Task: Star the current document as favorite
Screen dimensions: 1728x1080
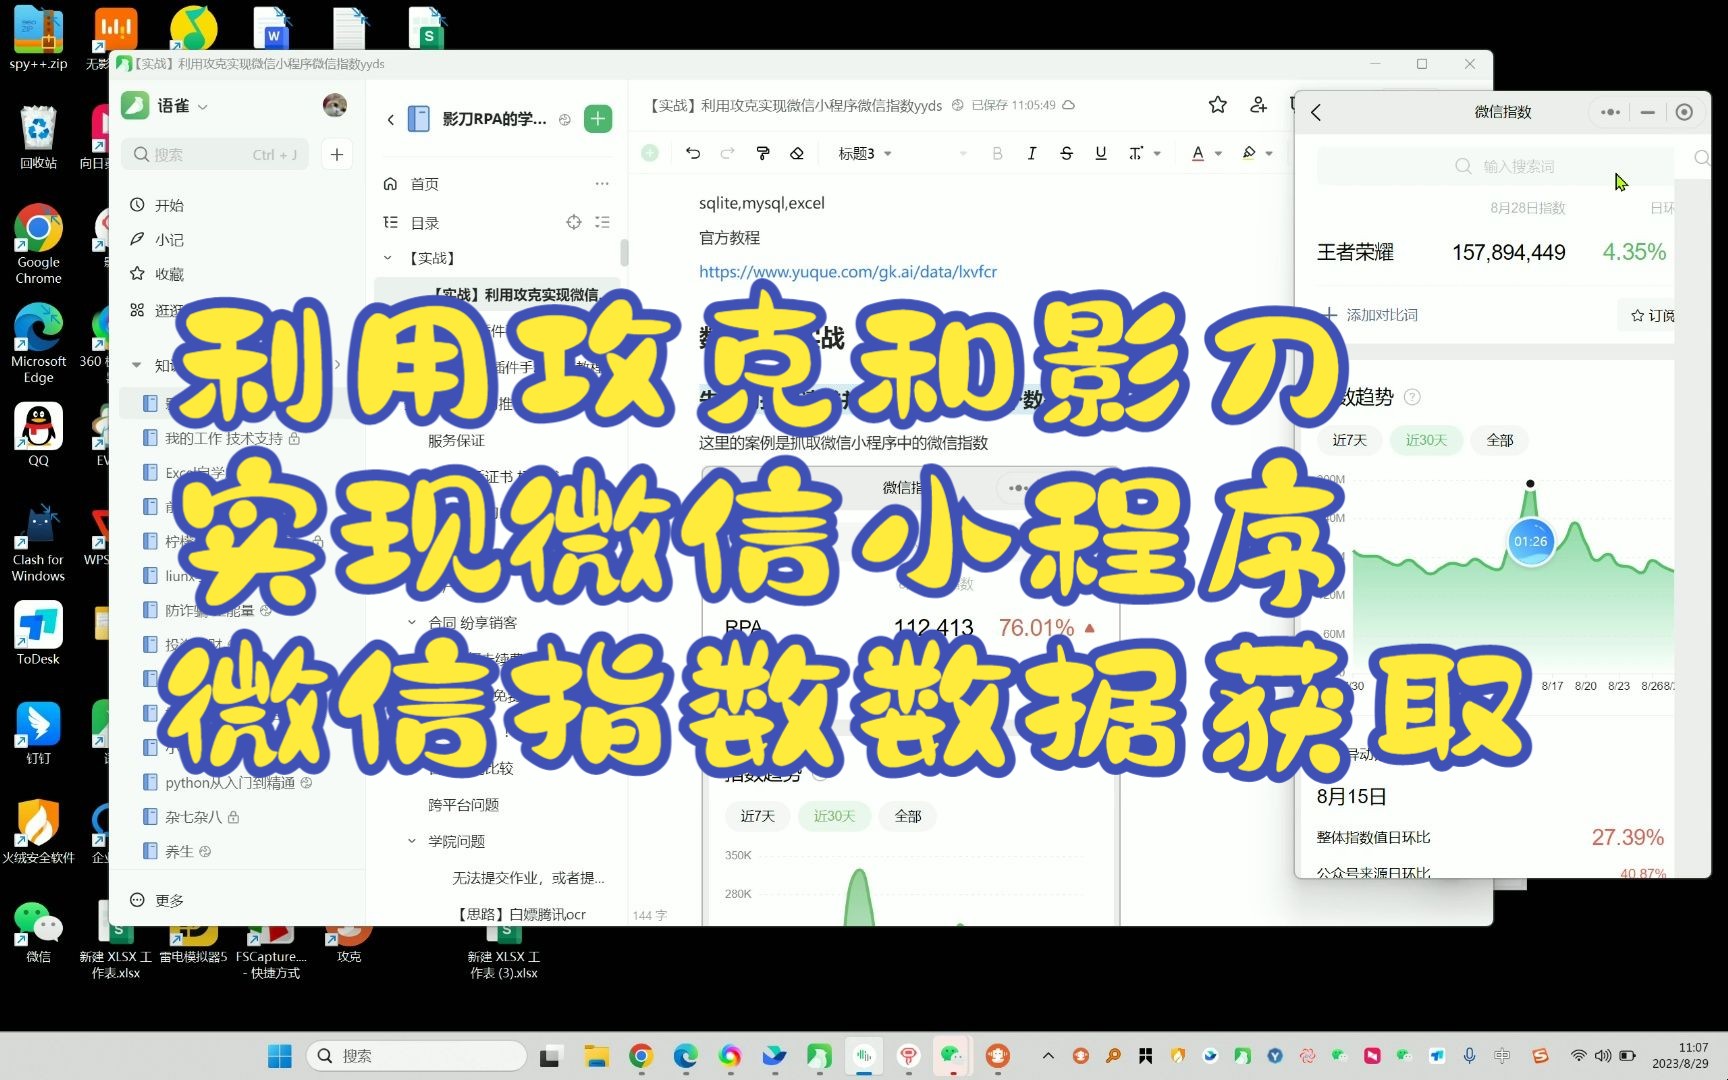Action: point(1217,105)
